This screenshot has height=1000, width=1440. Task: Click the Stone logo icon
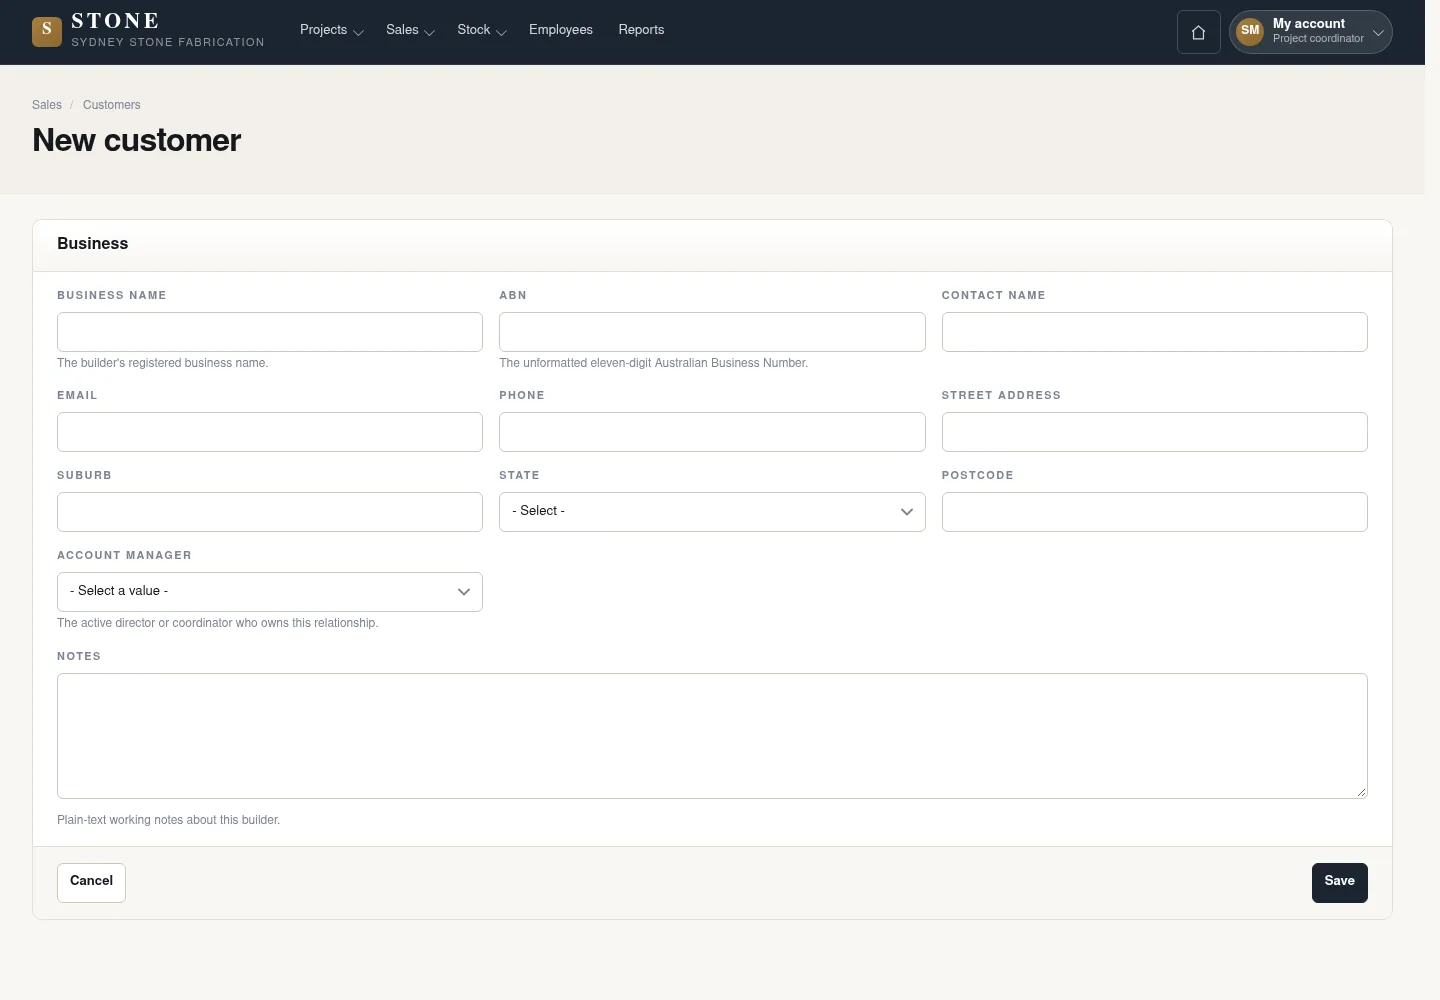click(x=47, y=32)
